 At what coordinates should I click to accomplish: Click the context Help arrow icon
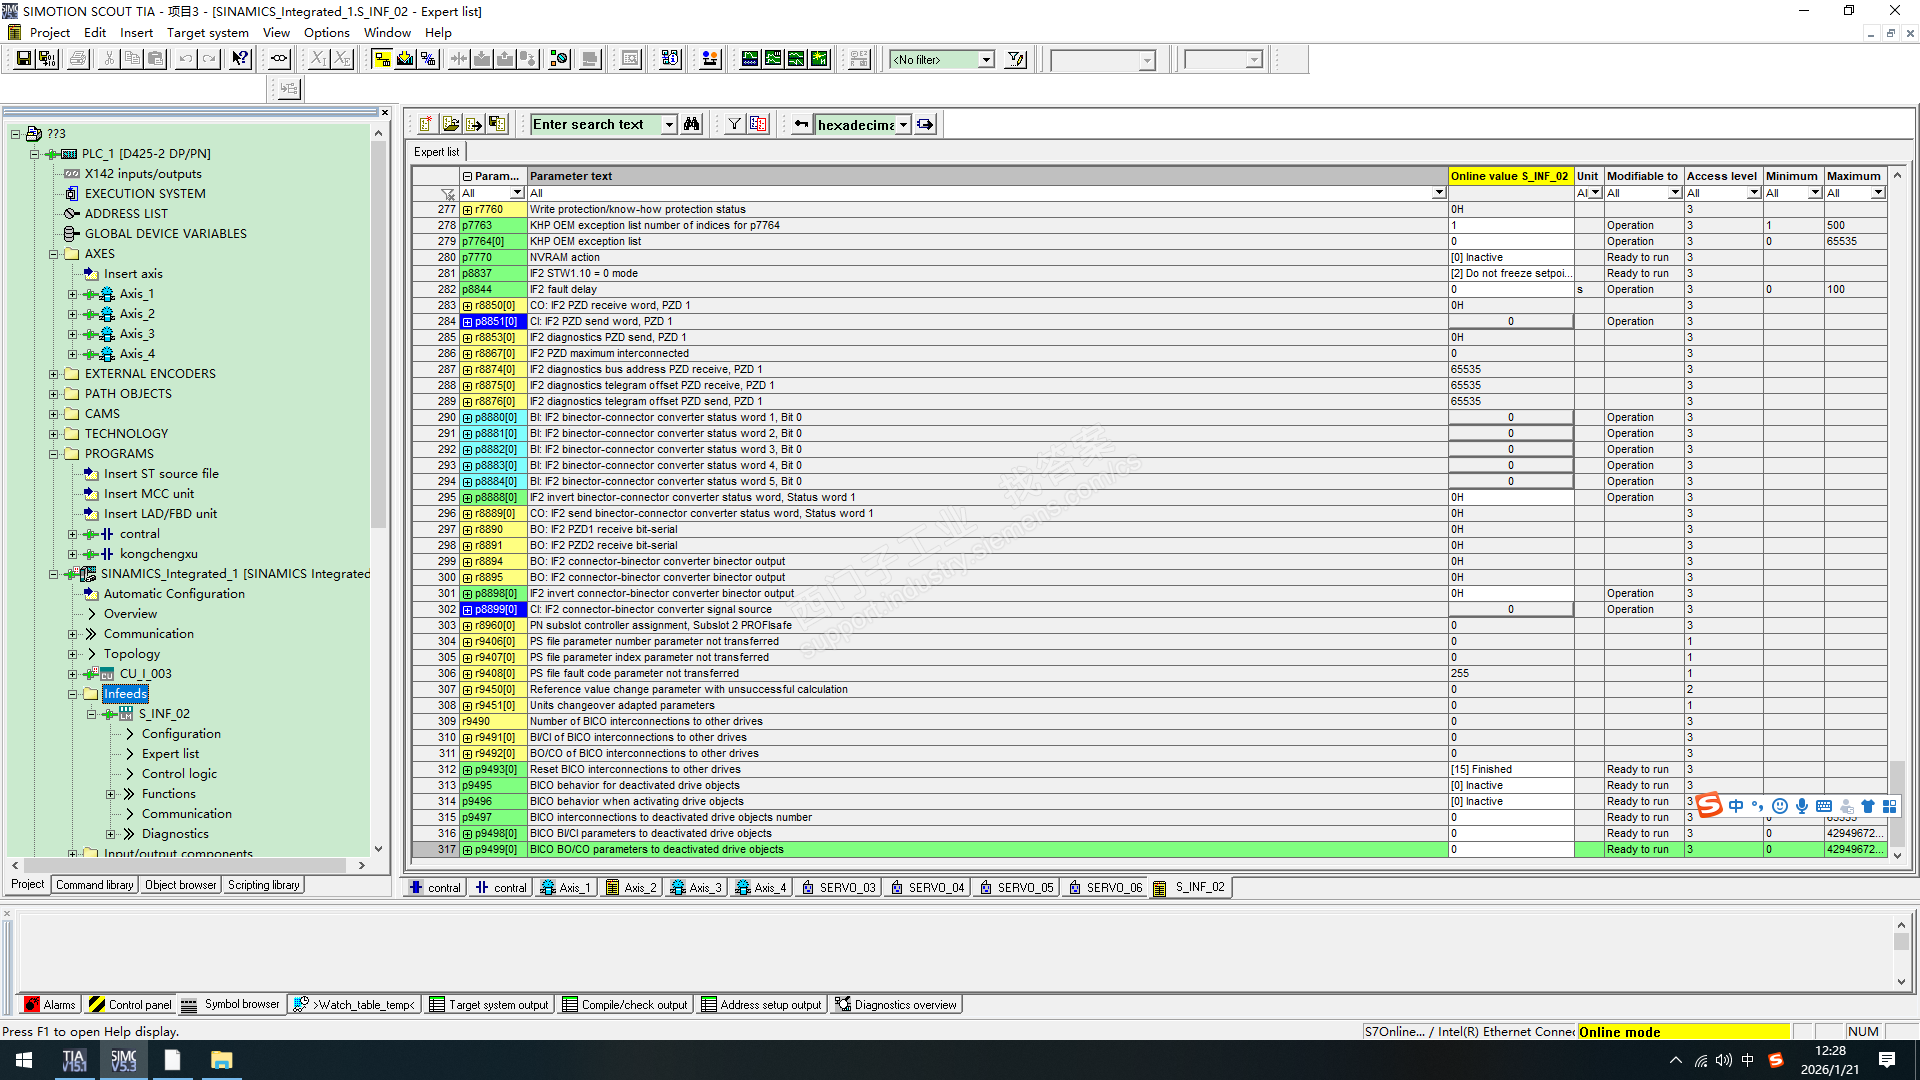[x=240, y=59]
